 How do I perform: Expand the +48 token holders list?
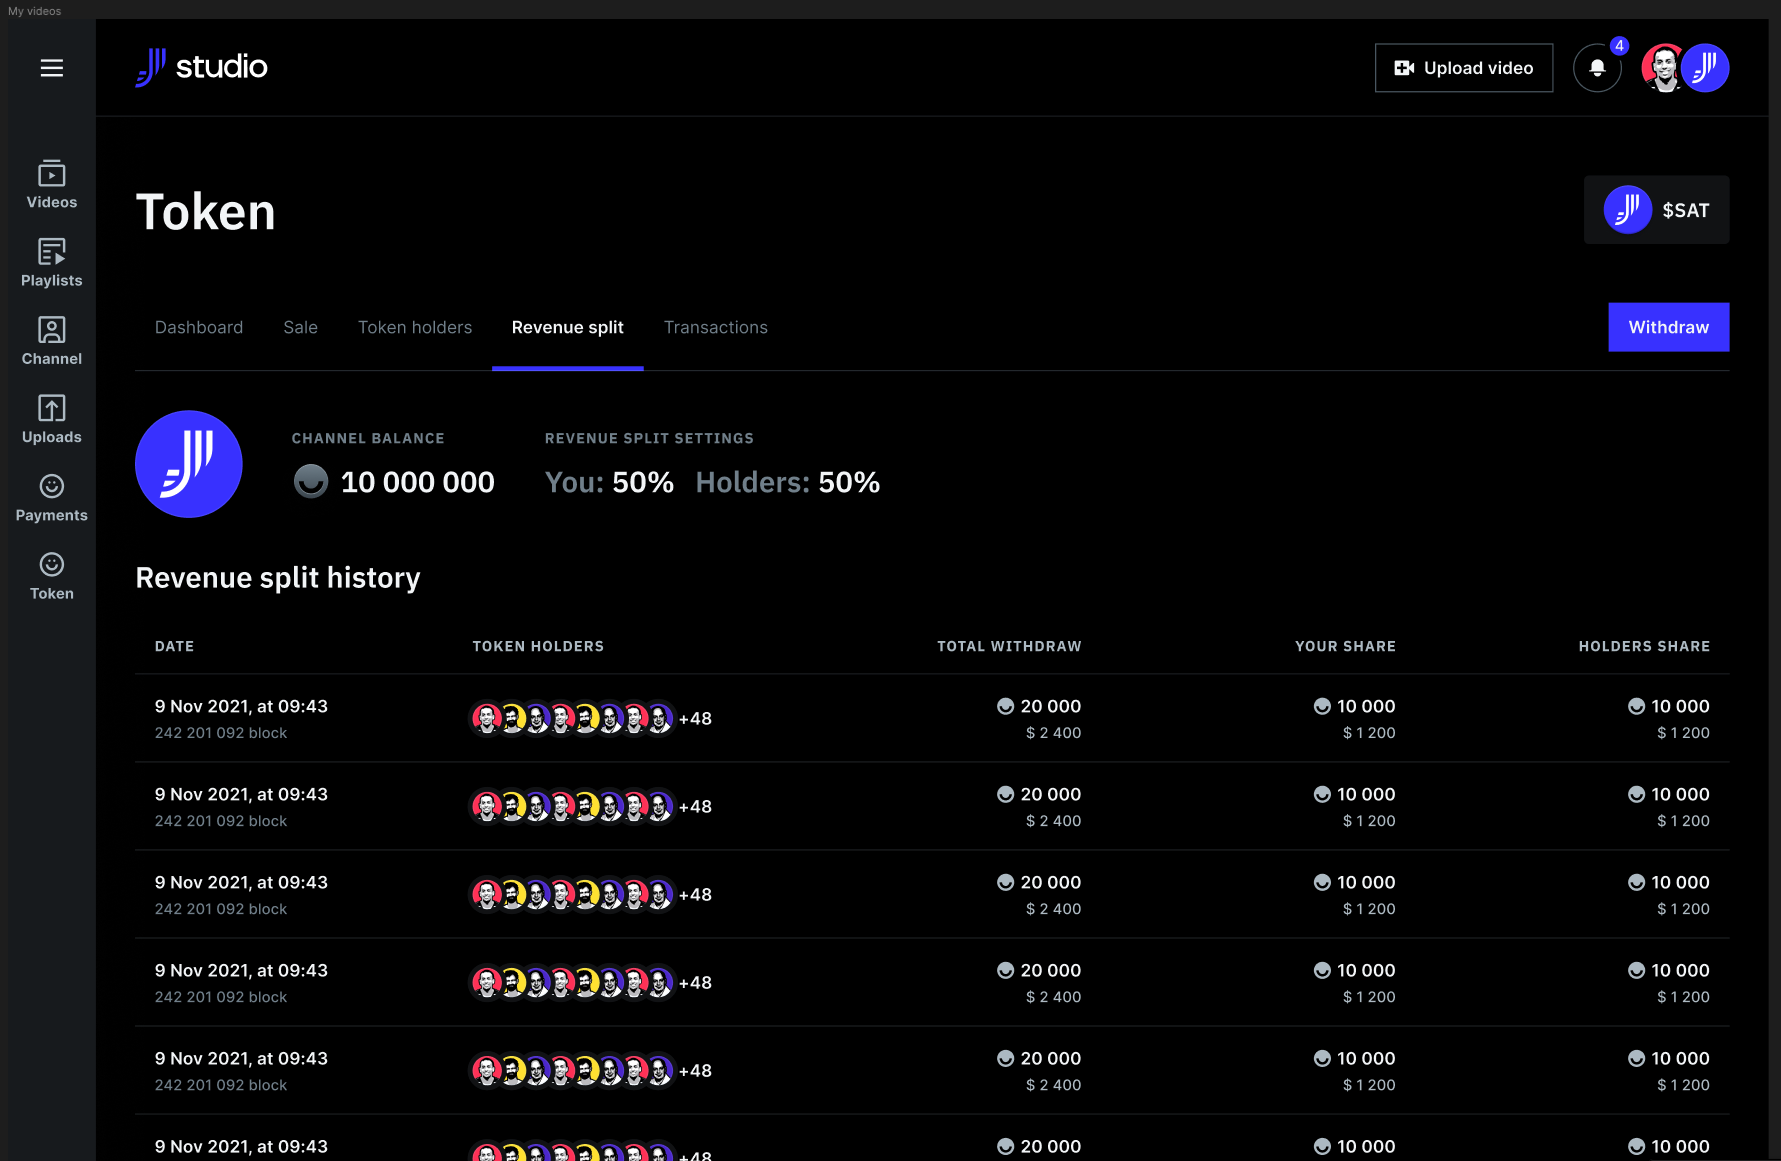coord(695,718)
